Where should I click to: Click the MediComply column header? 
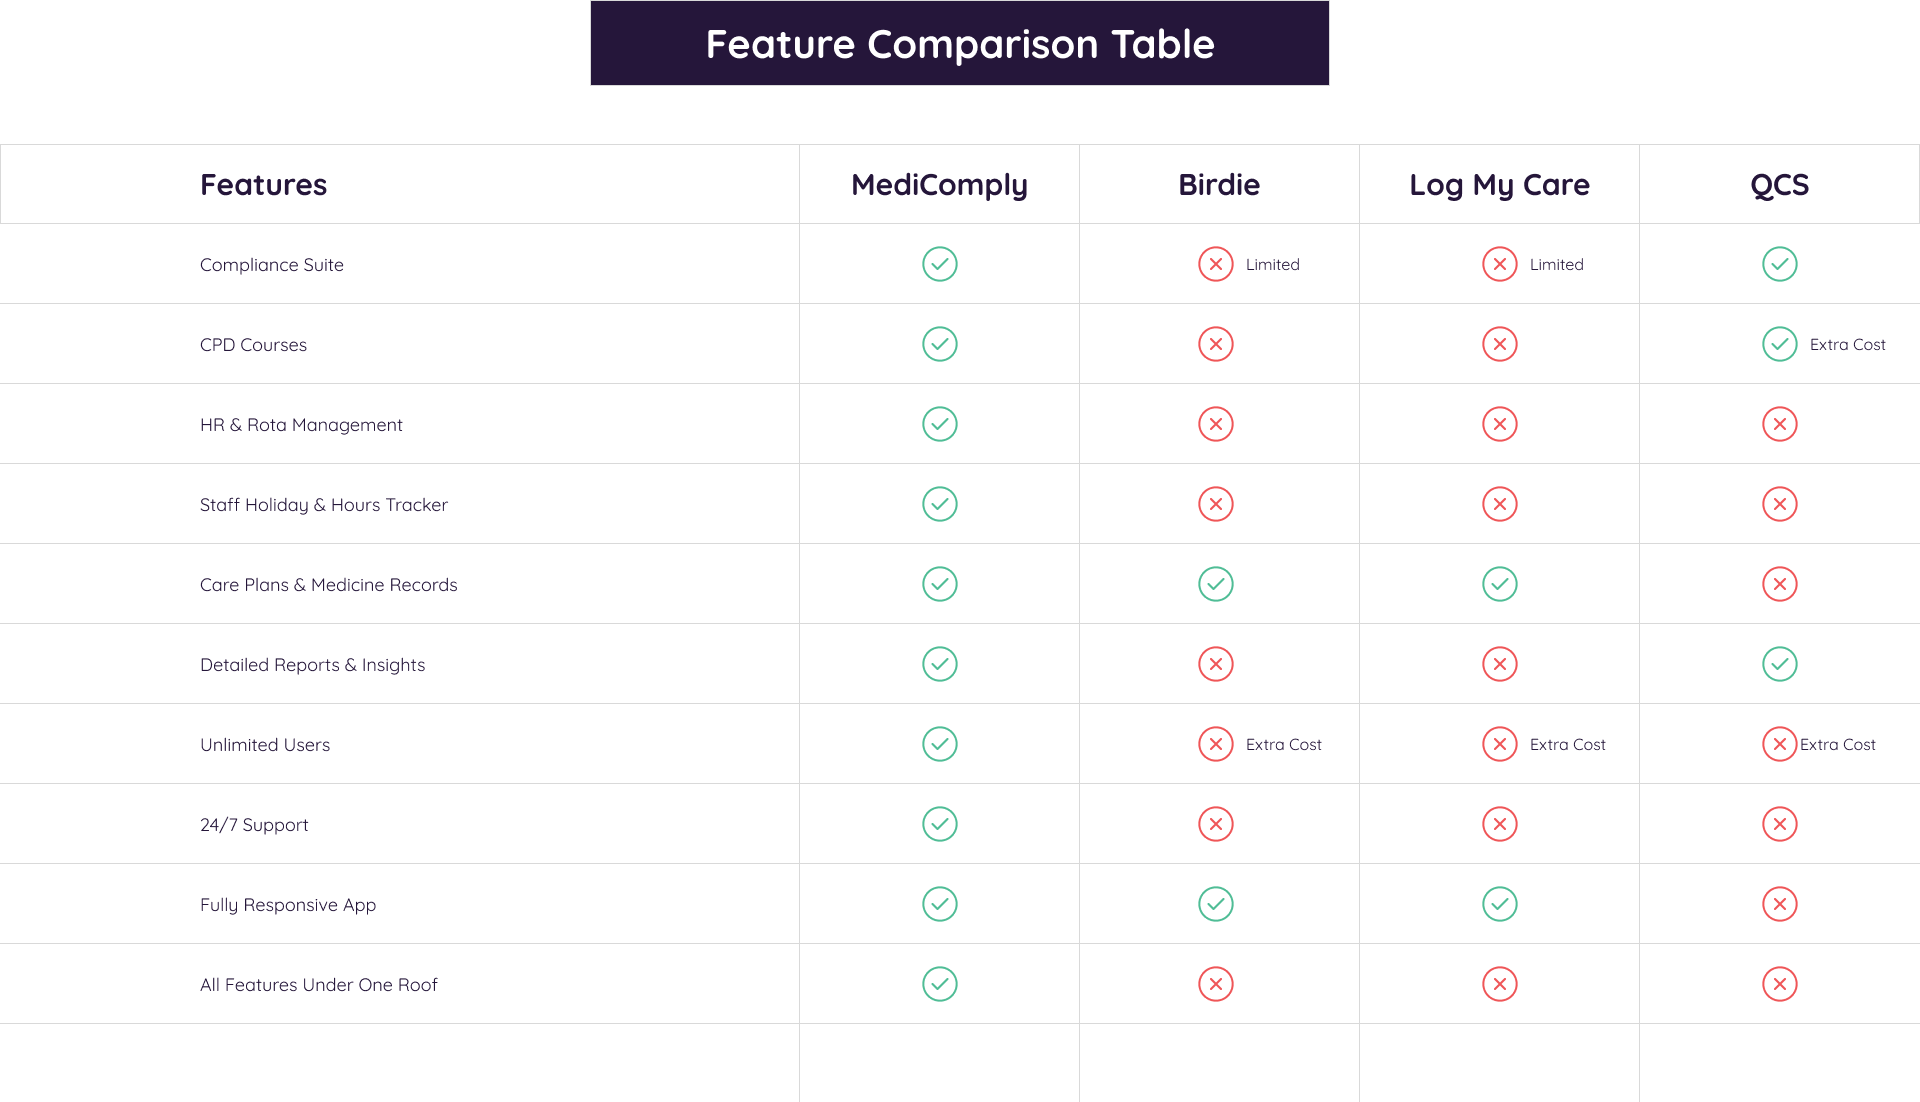pyautogui.click(x=939, y=185)
